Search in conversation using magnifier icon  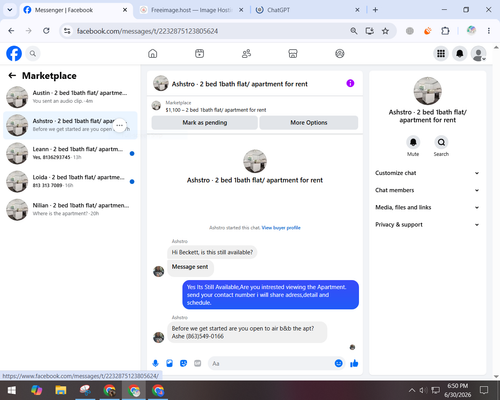441,142
